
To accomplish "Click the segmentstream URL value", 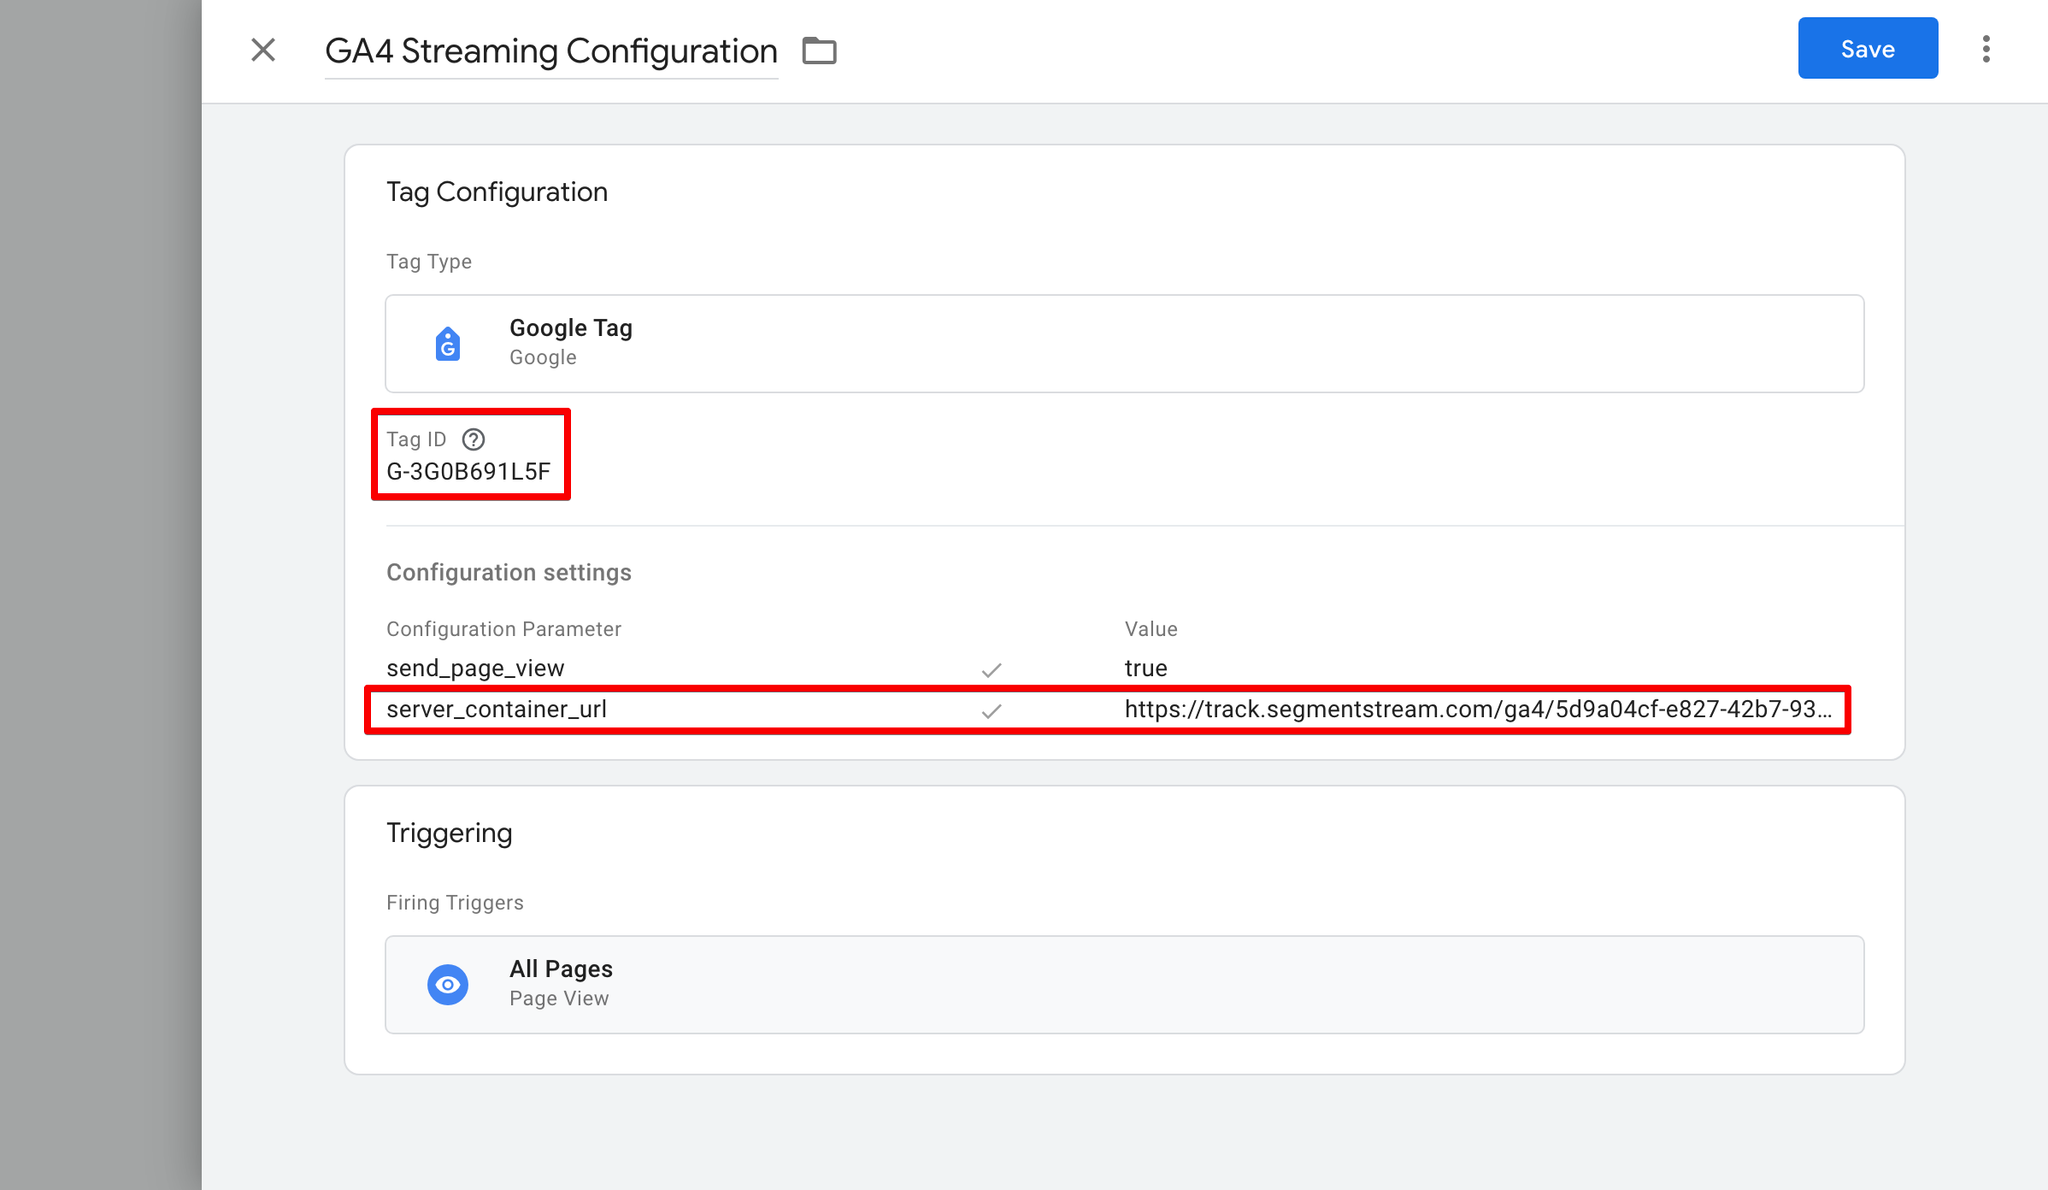I will [1478, 709].
